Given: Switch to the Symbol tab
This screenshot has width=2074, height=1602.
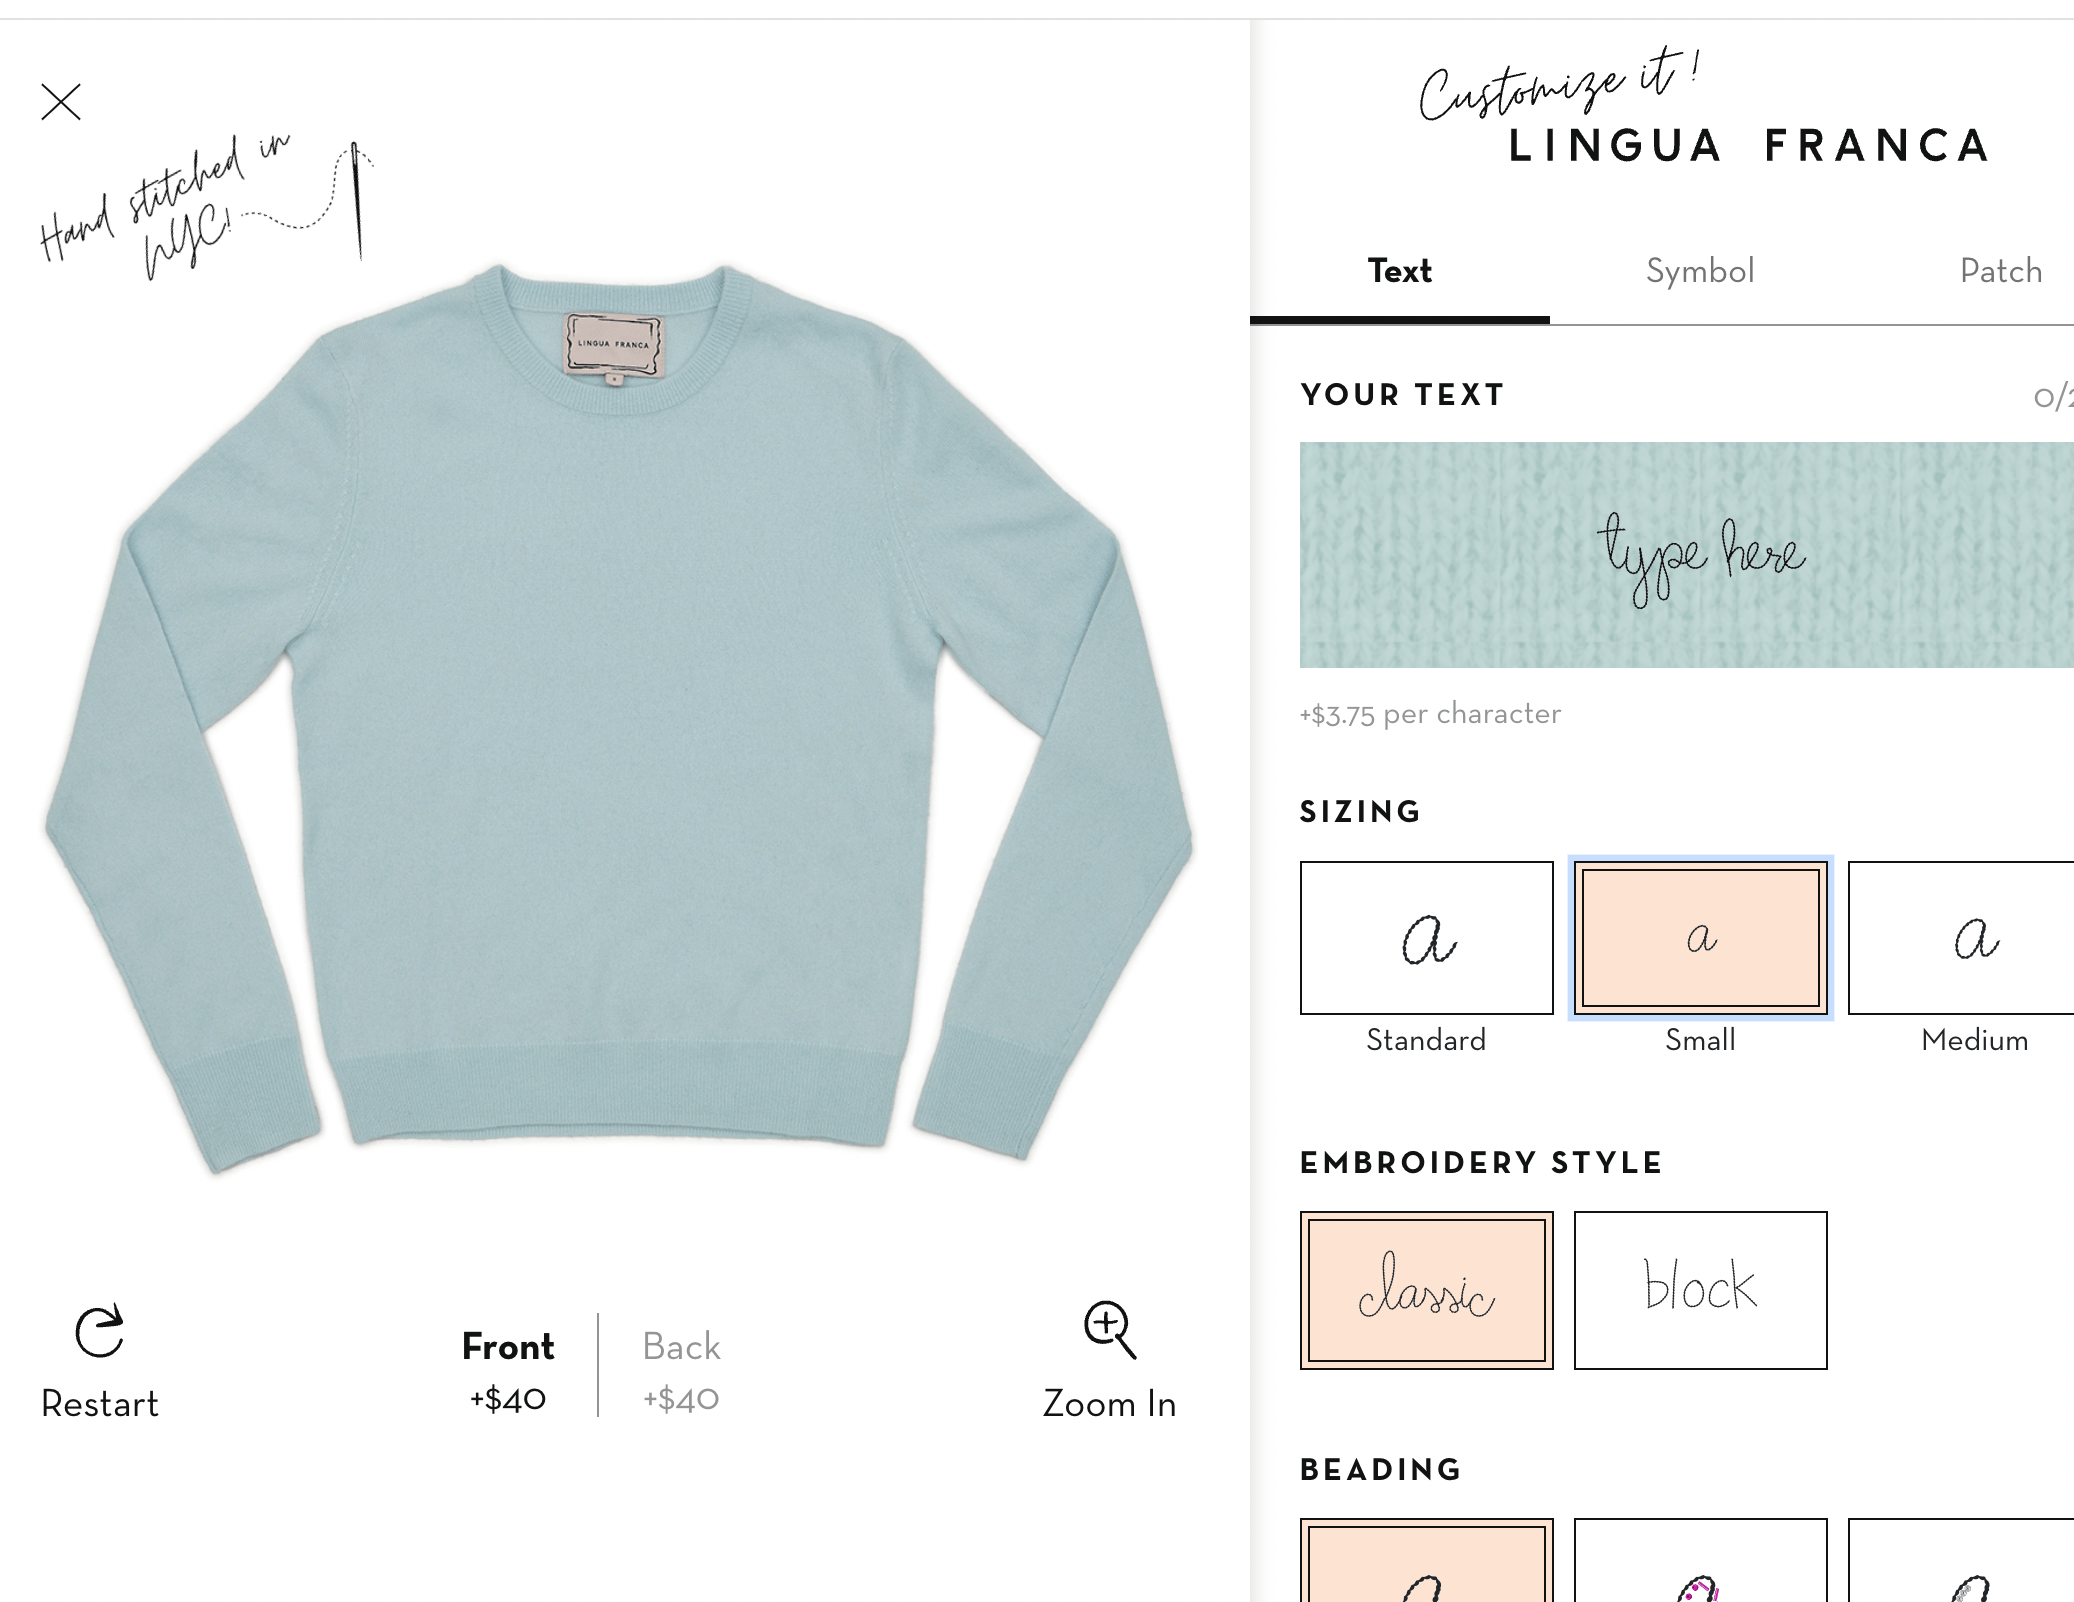Looking at the screenshot, I should [x=1700, y=271].
